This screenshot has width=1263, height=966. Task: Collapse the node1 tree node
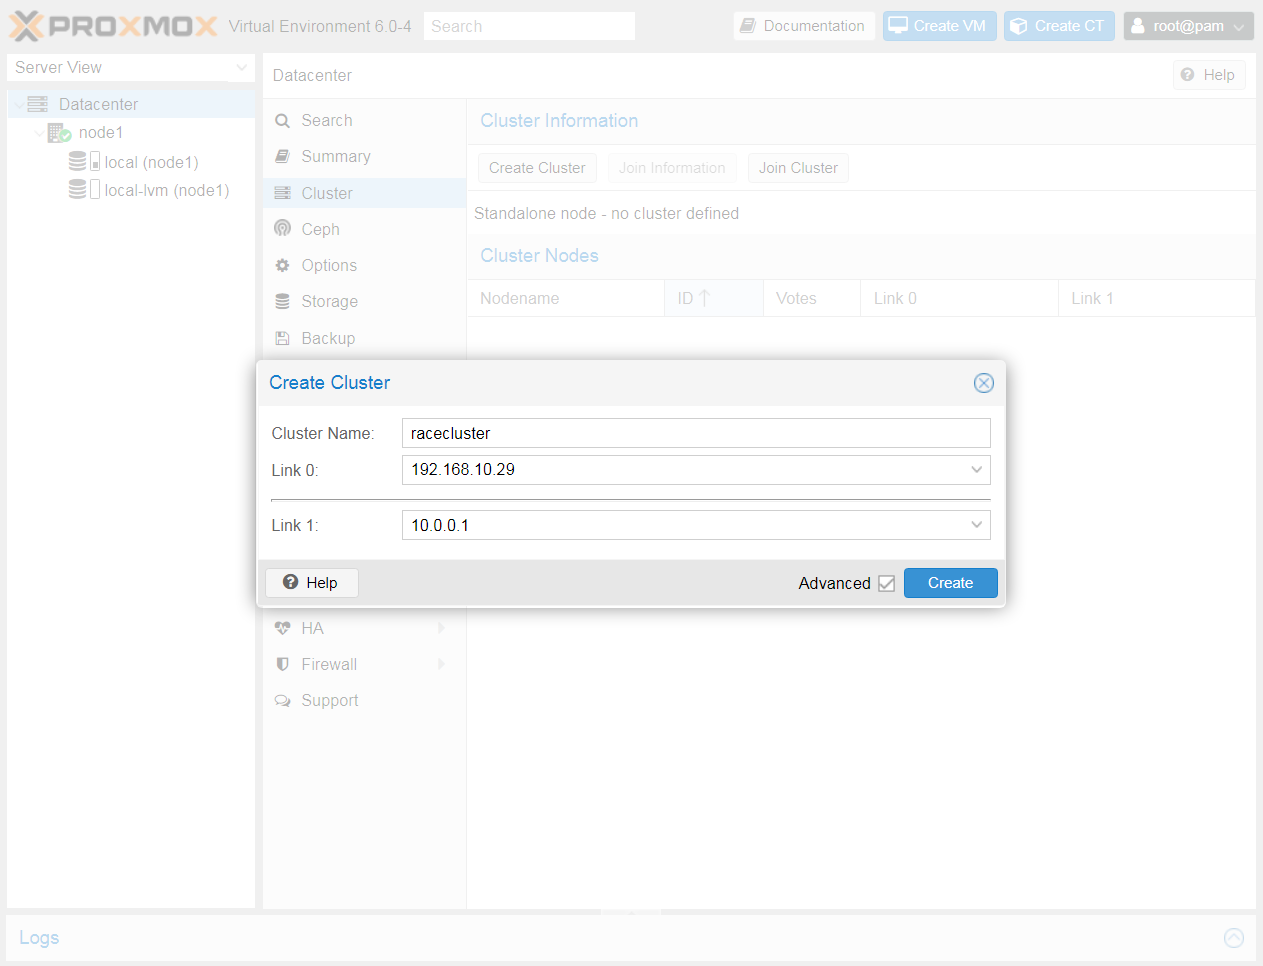coord(39,133)
